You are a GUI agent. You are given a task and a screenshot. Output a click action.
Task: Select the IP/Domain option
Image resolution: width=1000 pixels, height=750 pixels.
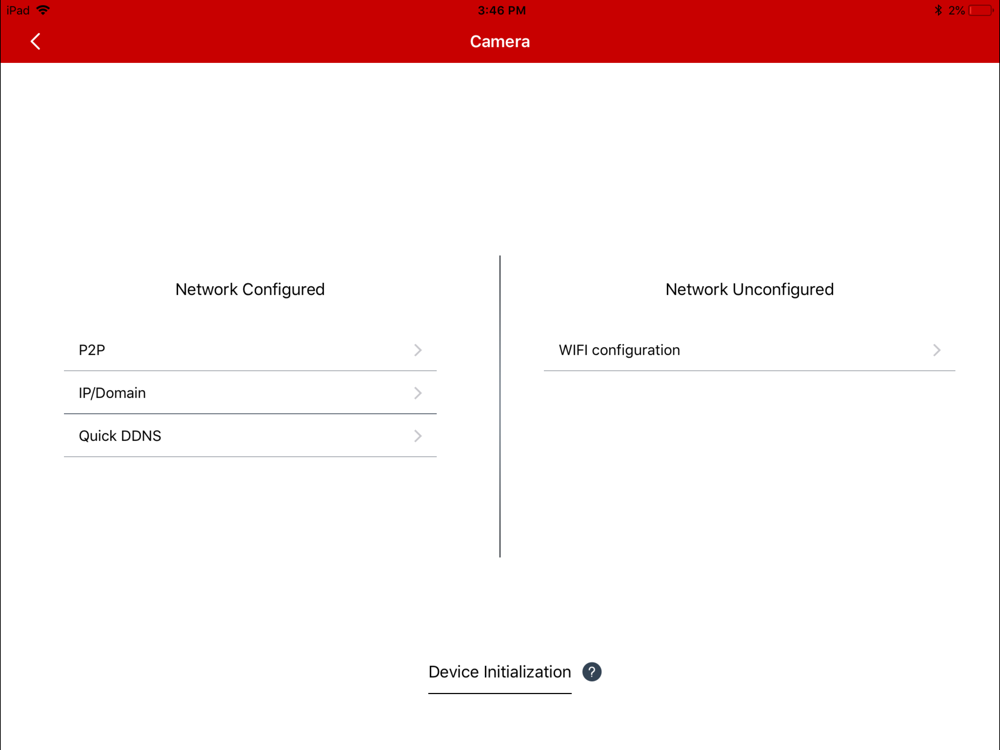pyautogui.click(x=250, y=393)
